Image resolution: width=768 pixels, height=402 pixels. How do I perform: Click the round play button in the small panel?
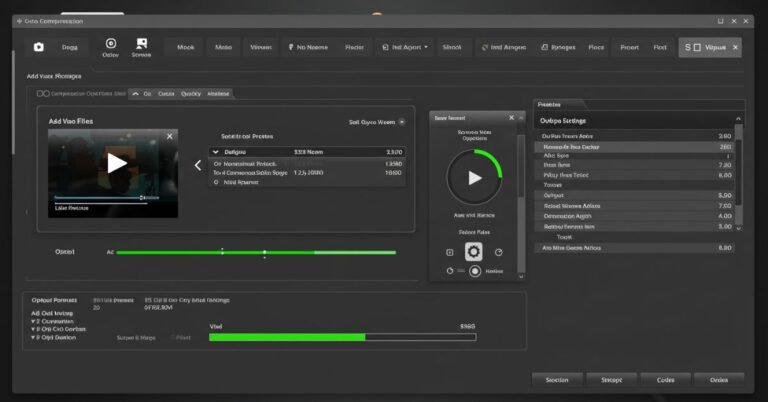(x=474, y=178)
